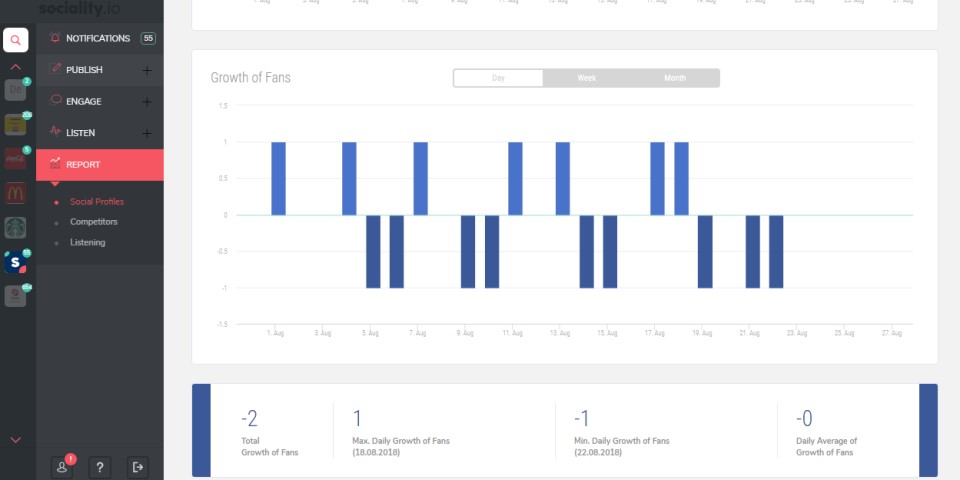Image resolution: width=960 pixels, height=480 pixels.
Task: Select the Starbucks brand profile
Action: coord(15,227)
